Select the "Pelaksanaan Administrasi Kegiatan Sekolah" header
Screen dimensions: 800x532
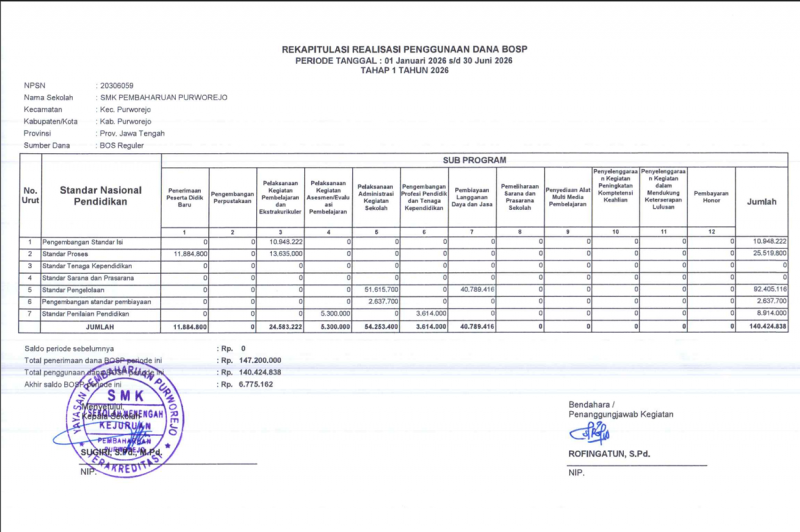tap(376, 197)
